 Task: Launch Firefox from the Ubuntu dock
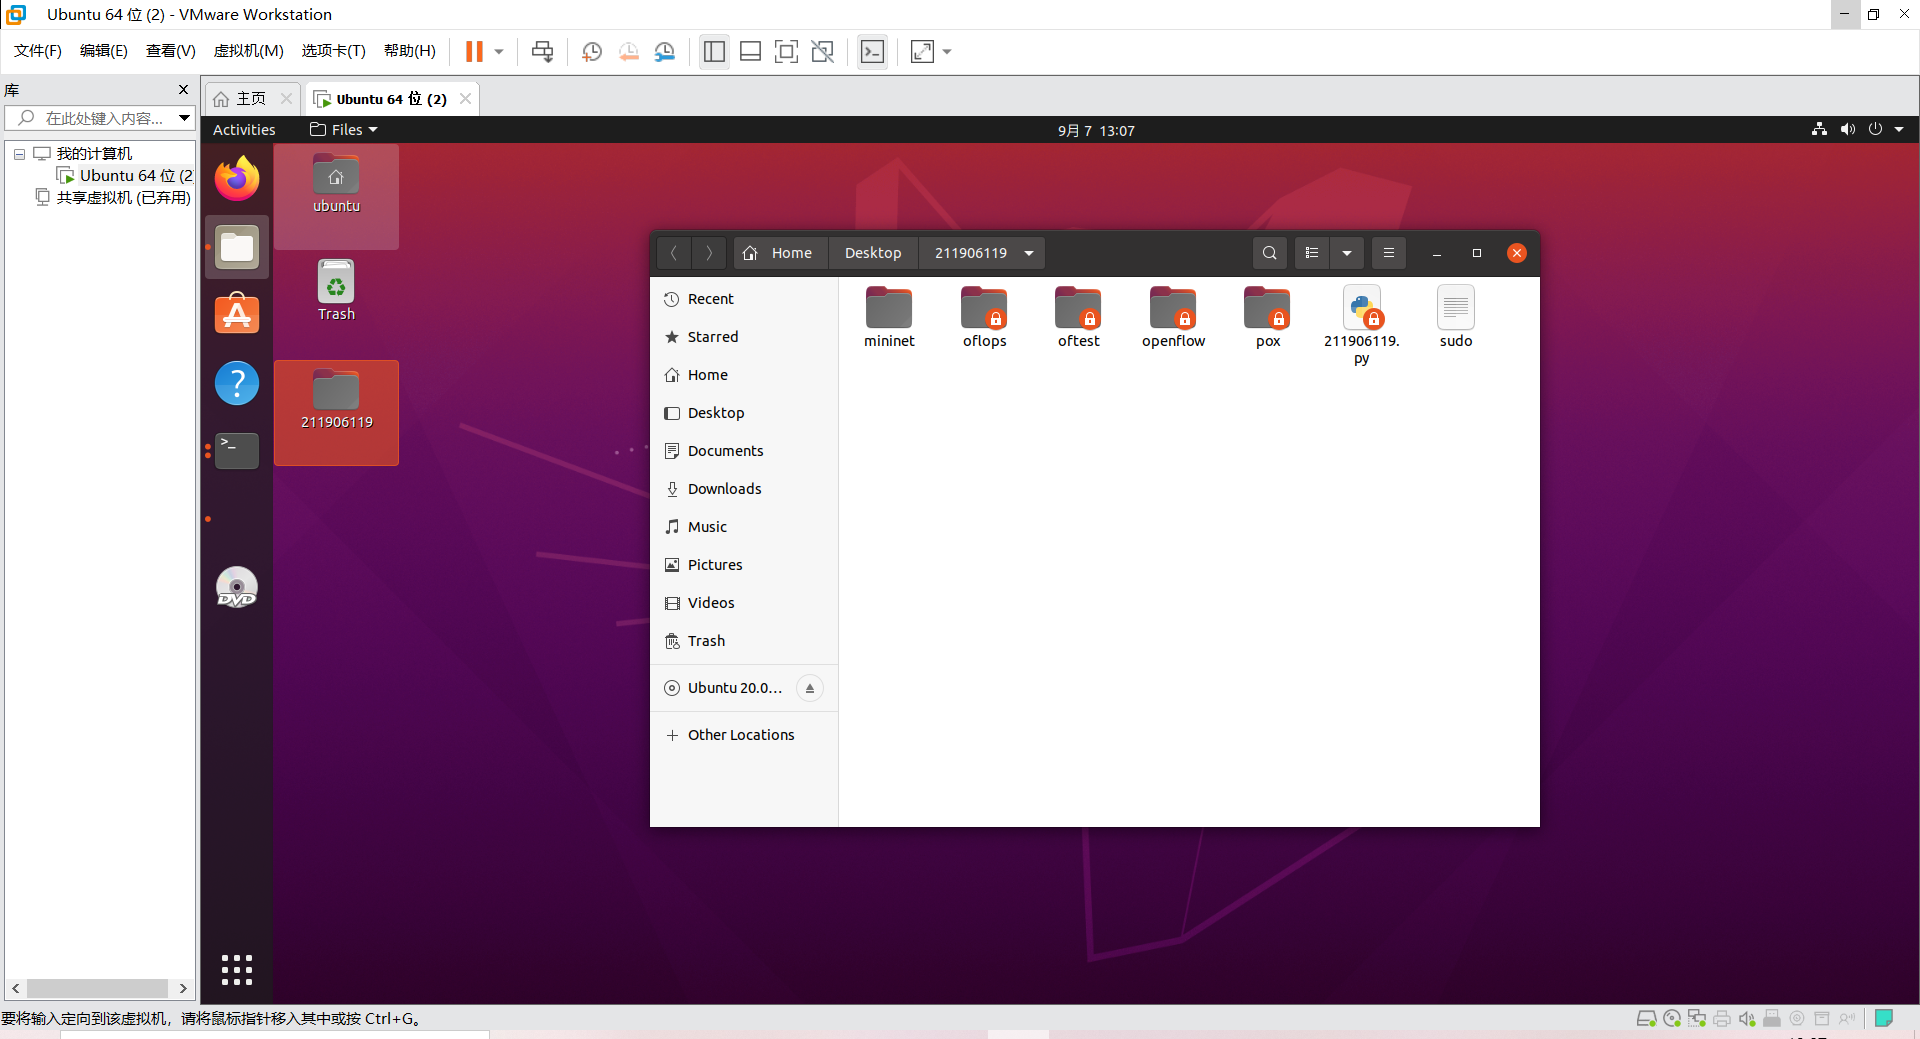coord(237,179)
